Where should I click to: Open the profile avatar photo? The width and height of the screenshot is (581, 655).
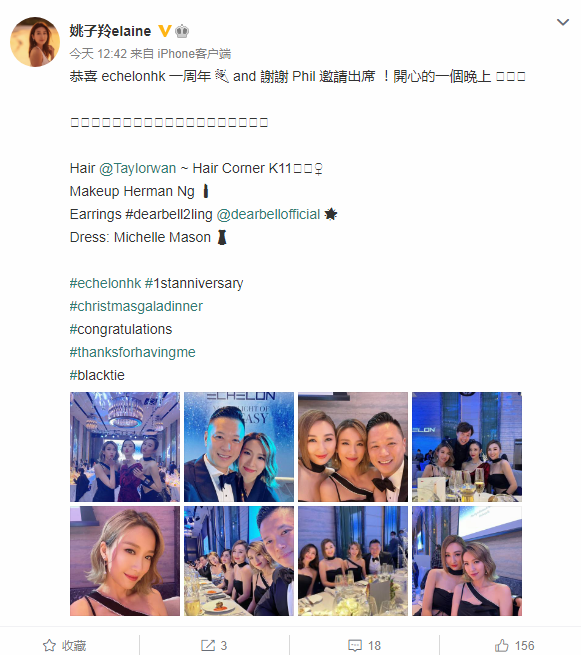coord(35,42)
